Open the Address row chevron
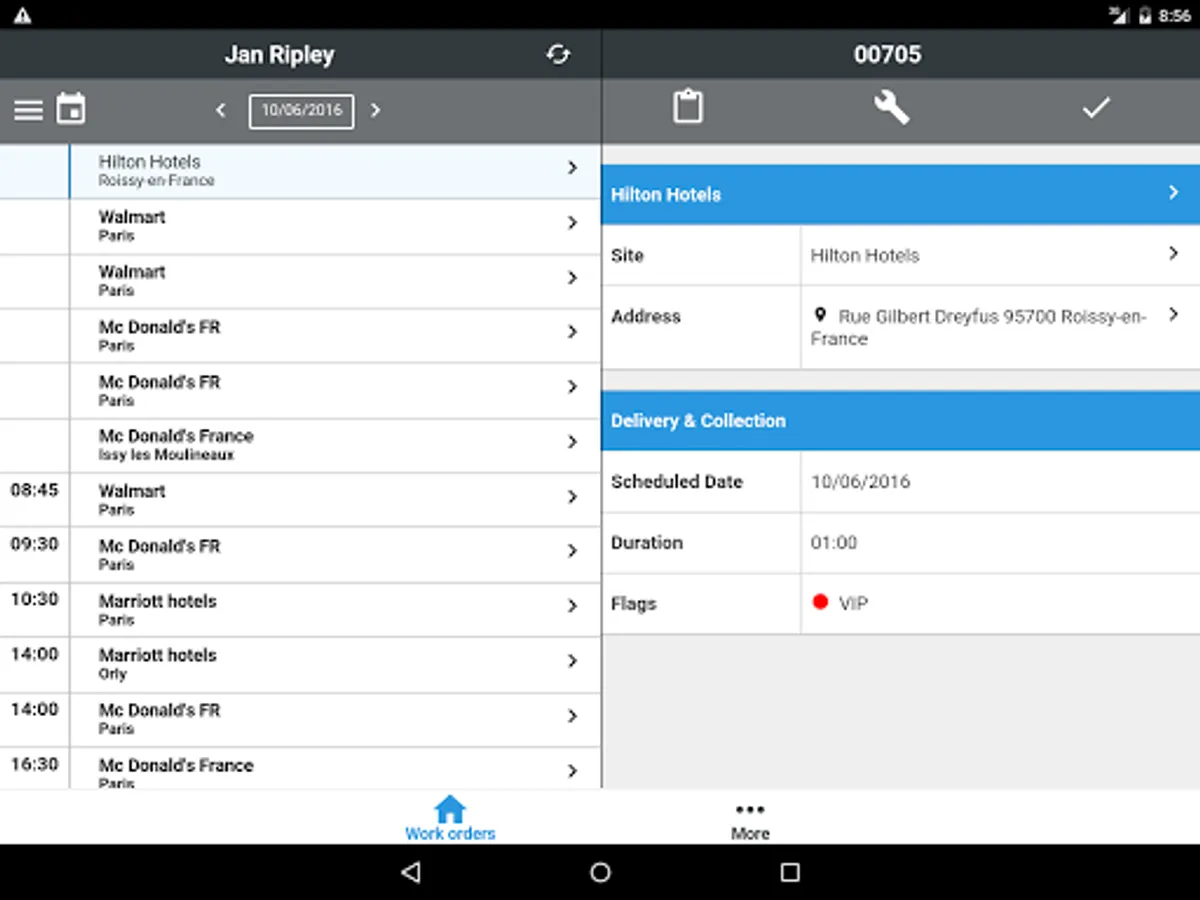This screenshot has height=900, width=1200. tap(1174, 315)
